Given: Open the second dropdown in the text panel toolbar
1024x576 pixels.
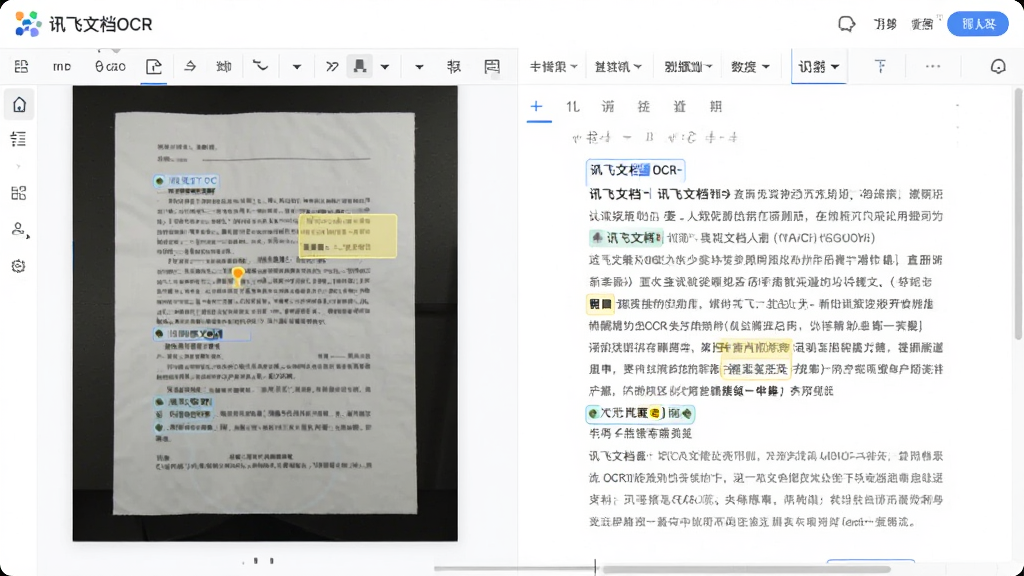Looking at the screenshot, I should (618, 67).
